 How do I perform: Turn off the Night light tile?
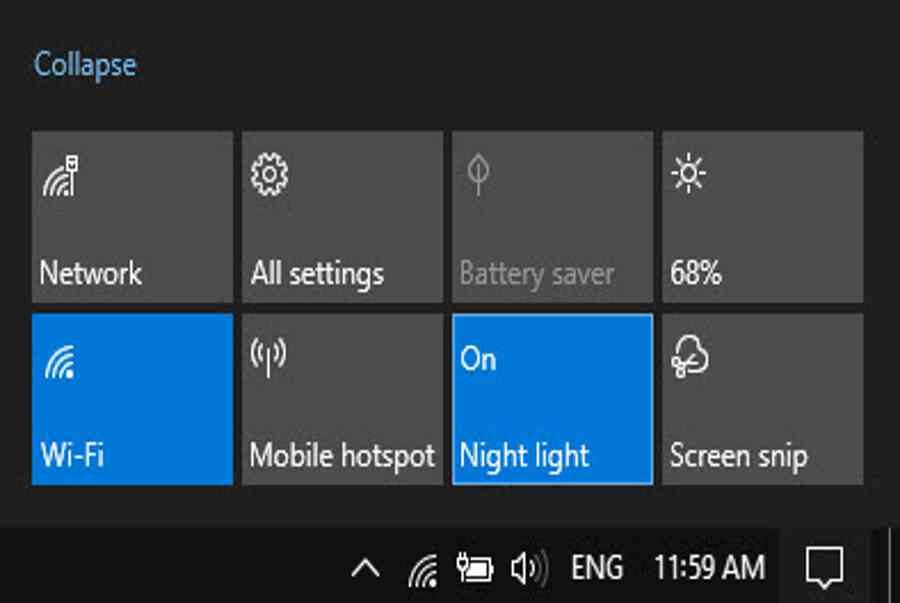(552, 399)
